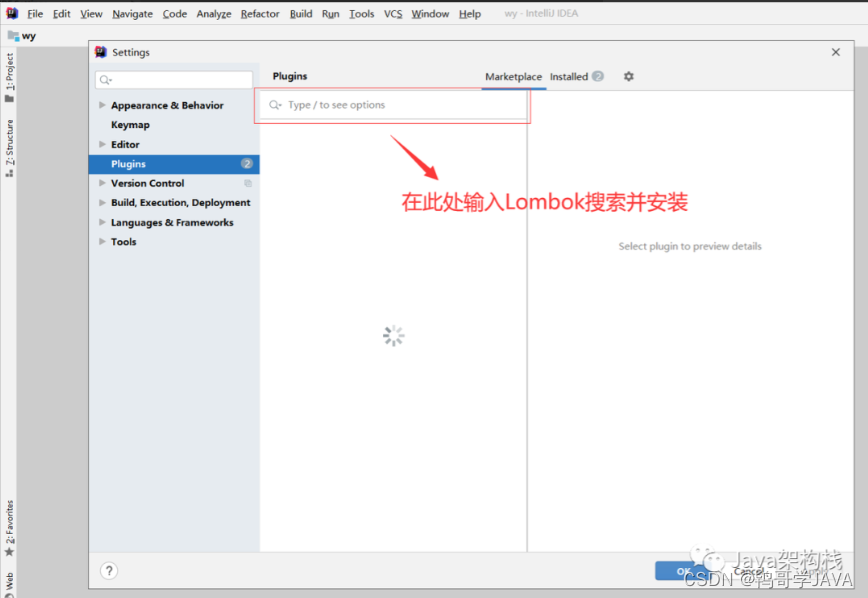868x598 pixels.
Task: Expand Build, Execution, Deployment node
Action: pos(102,203)
